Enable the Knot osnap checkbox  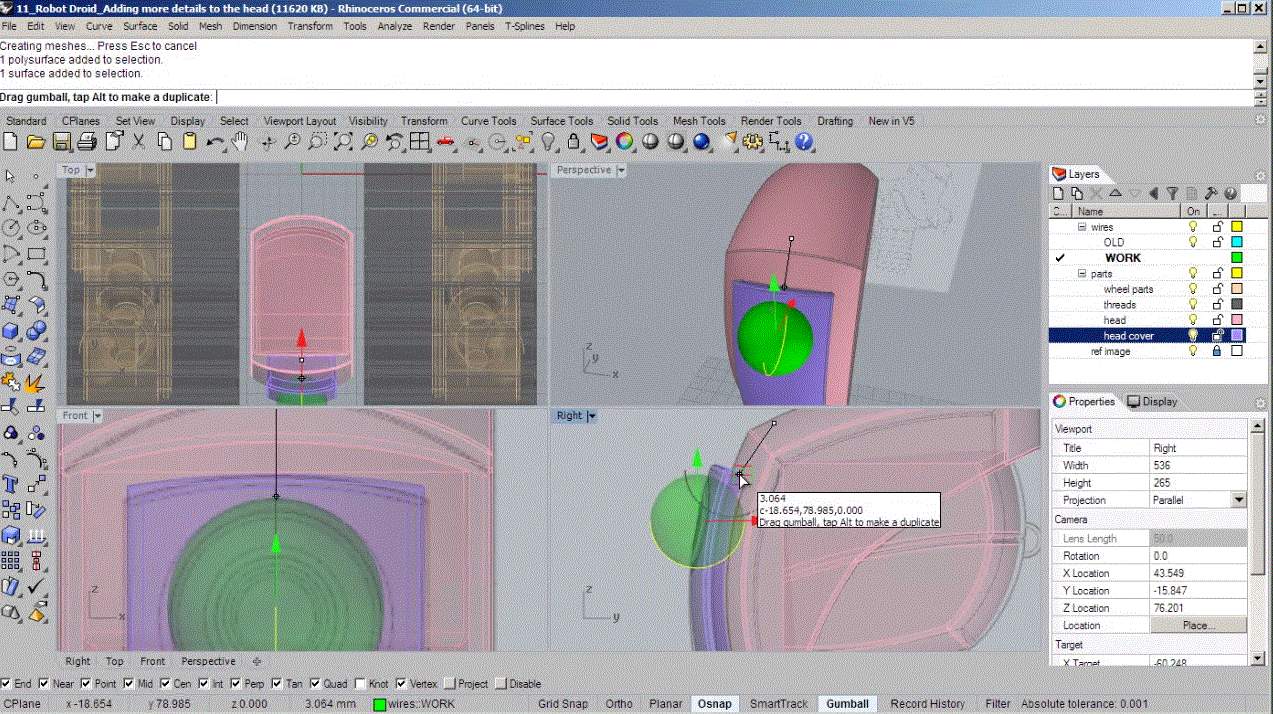[361, 684]
